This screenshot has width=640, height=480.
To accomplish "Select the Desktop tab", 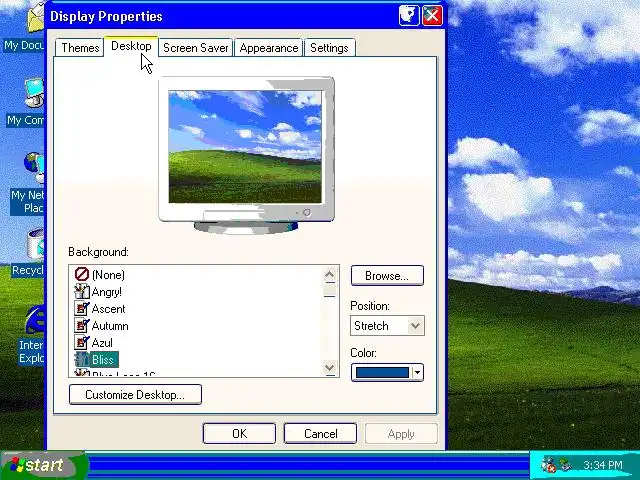I will coord(131,46).
